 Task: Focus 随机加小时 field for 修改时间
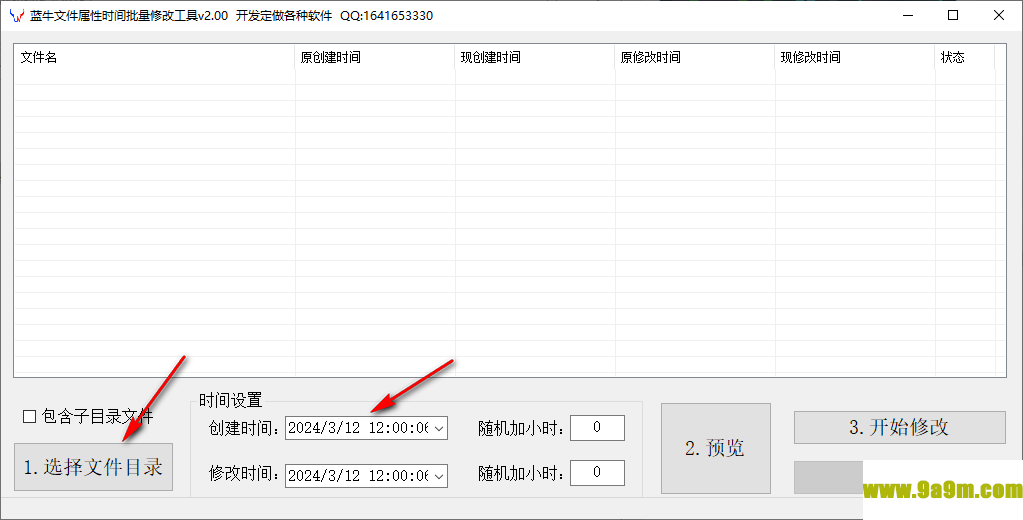pyautogui.click(x=597, y=473)
